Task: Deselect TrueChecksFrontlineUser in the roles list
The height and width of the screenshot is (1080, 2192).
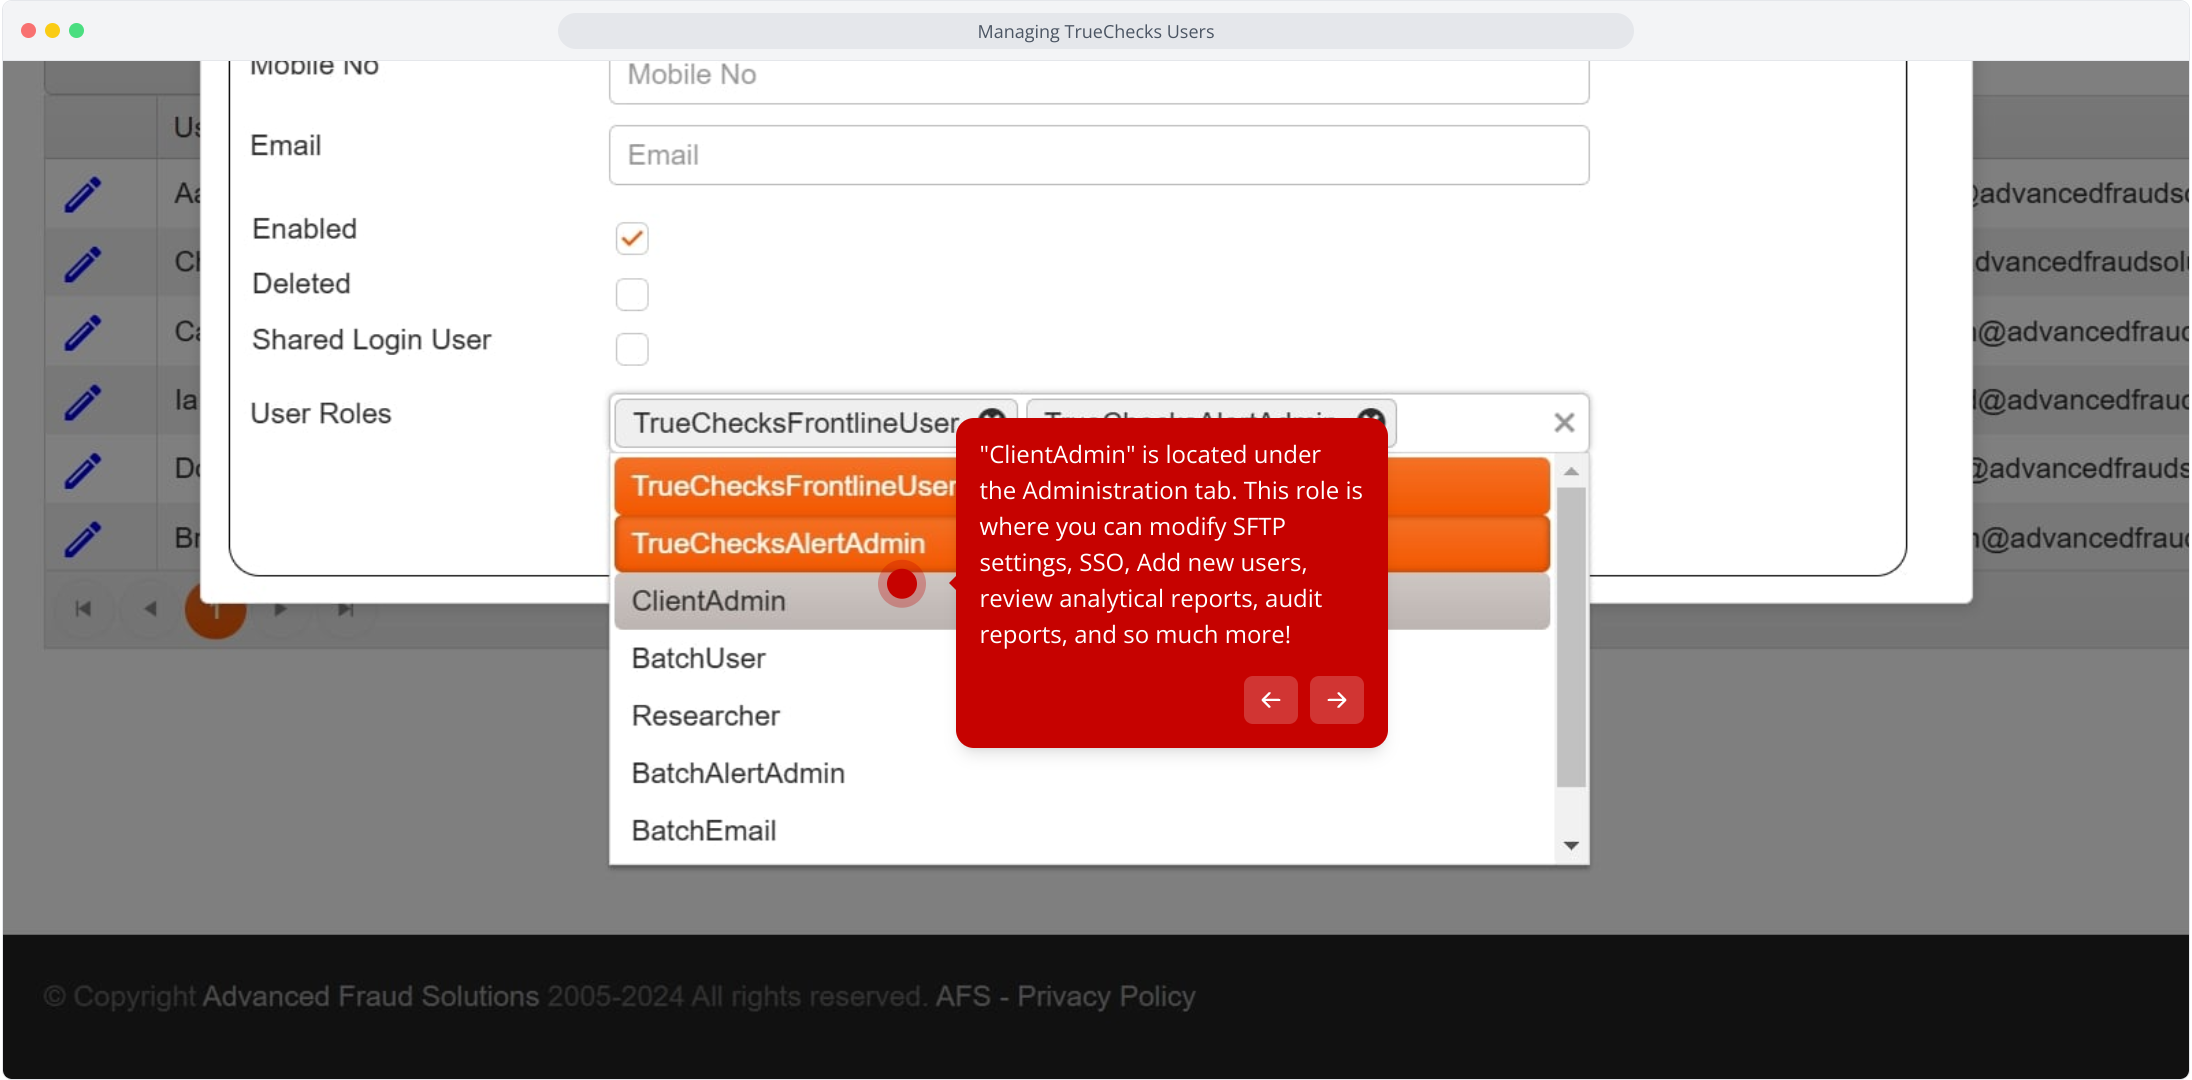Action: [x=1082, y=486]
